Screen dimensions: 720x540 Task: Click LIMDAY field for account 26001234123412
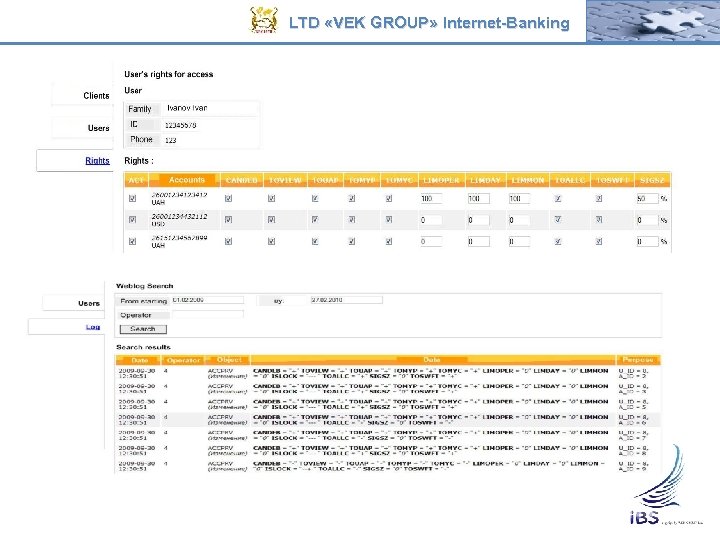click(x=479, y=198)
